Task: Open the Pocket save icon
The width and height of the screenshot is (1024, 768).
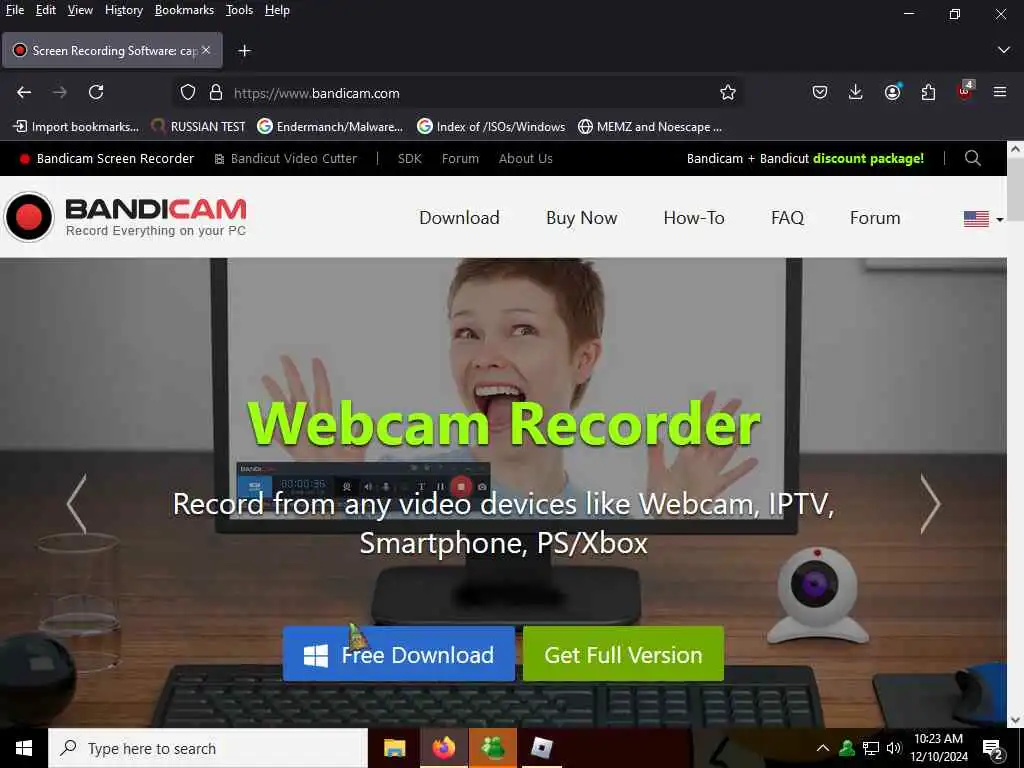Action: click(820, 93)
